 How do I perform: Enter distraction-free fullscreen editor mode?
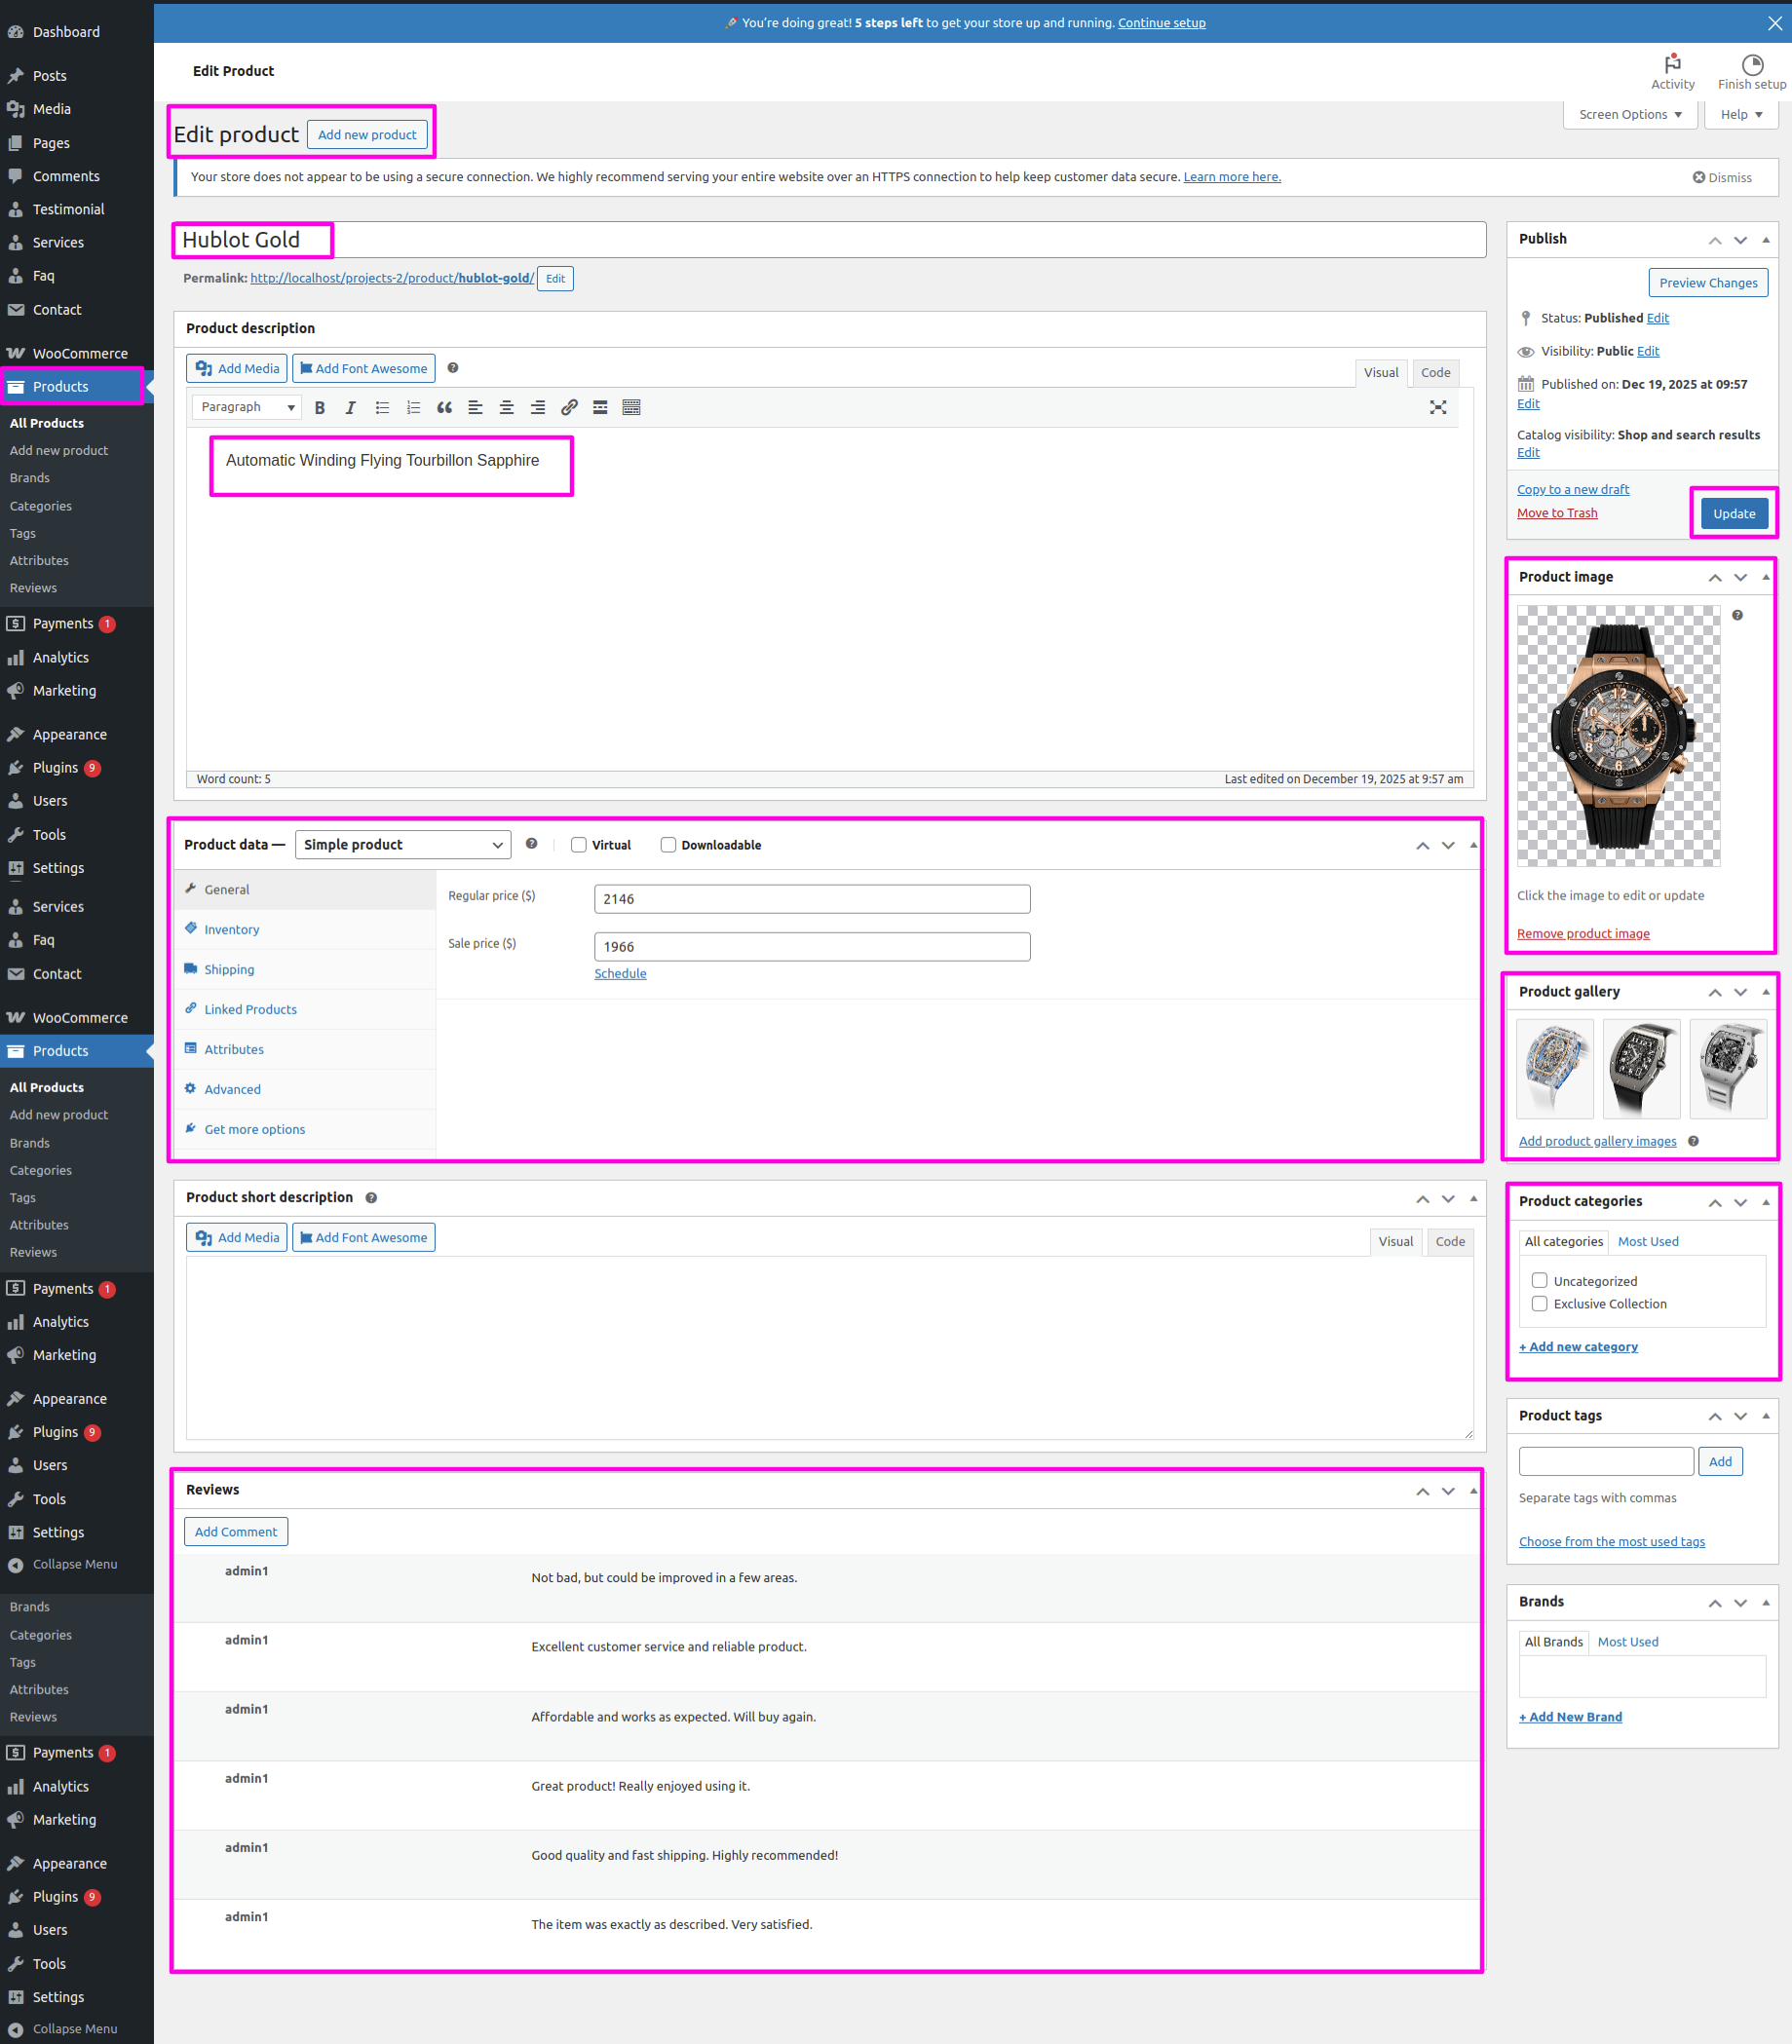click(x=1437, y=407)
